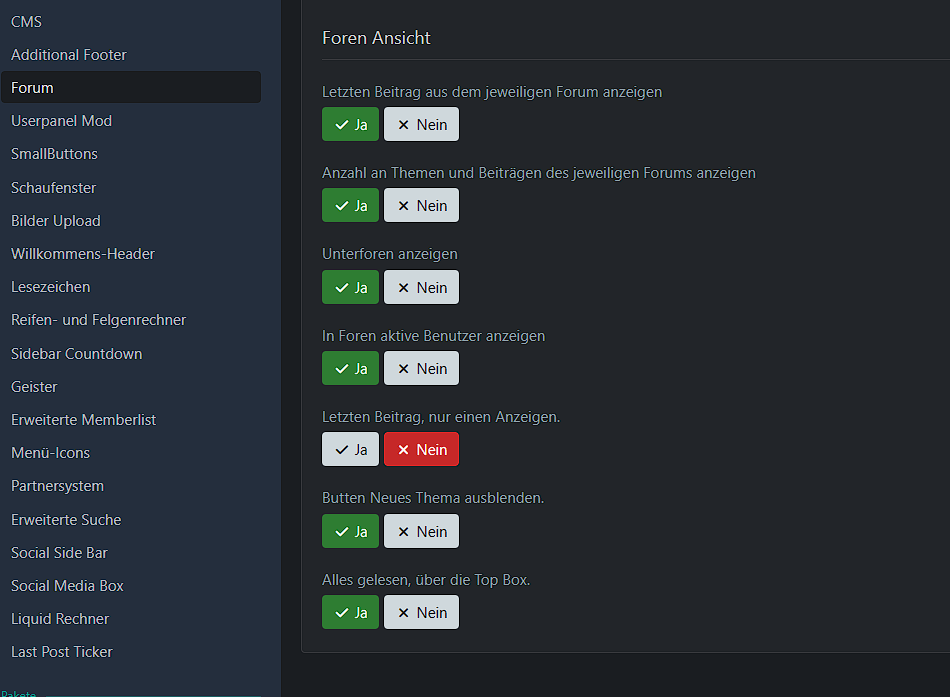Image resolution: width=950 pixels, height=697 pixels.
Task: Choose Nein for 'In Foren aktive Benutzer anzeigen'
Action: tap(421, 369)
